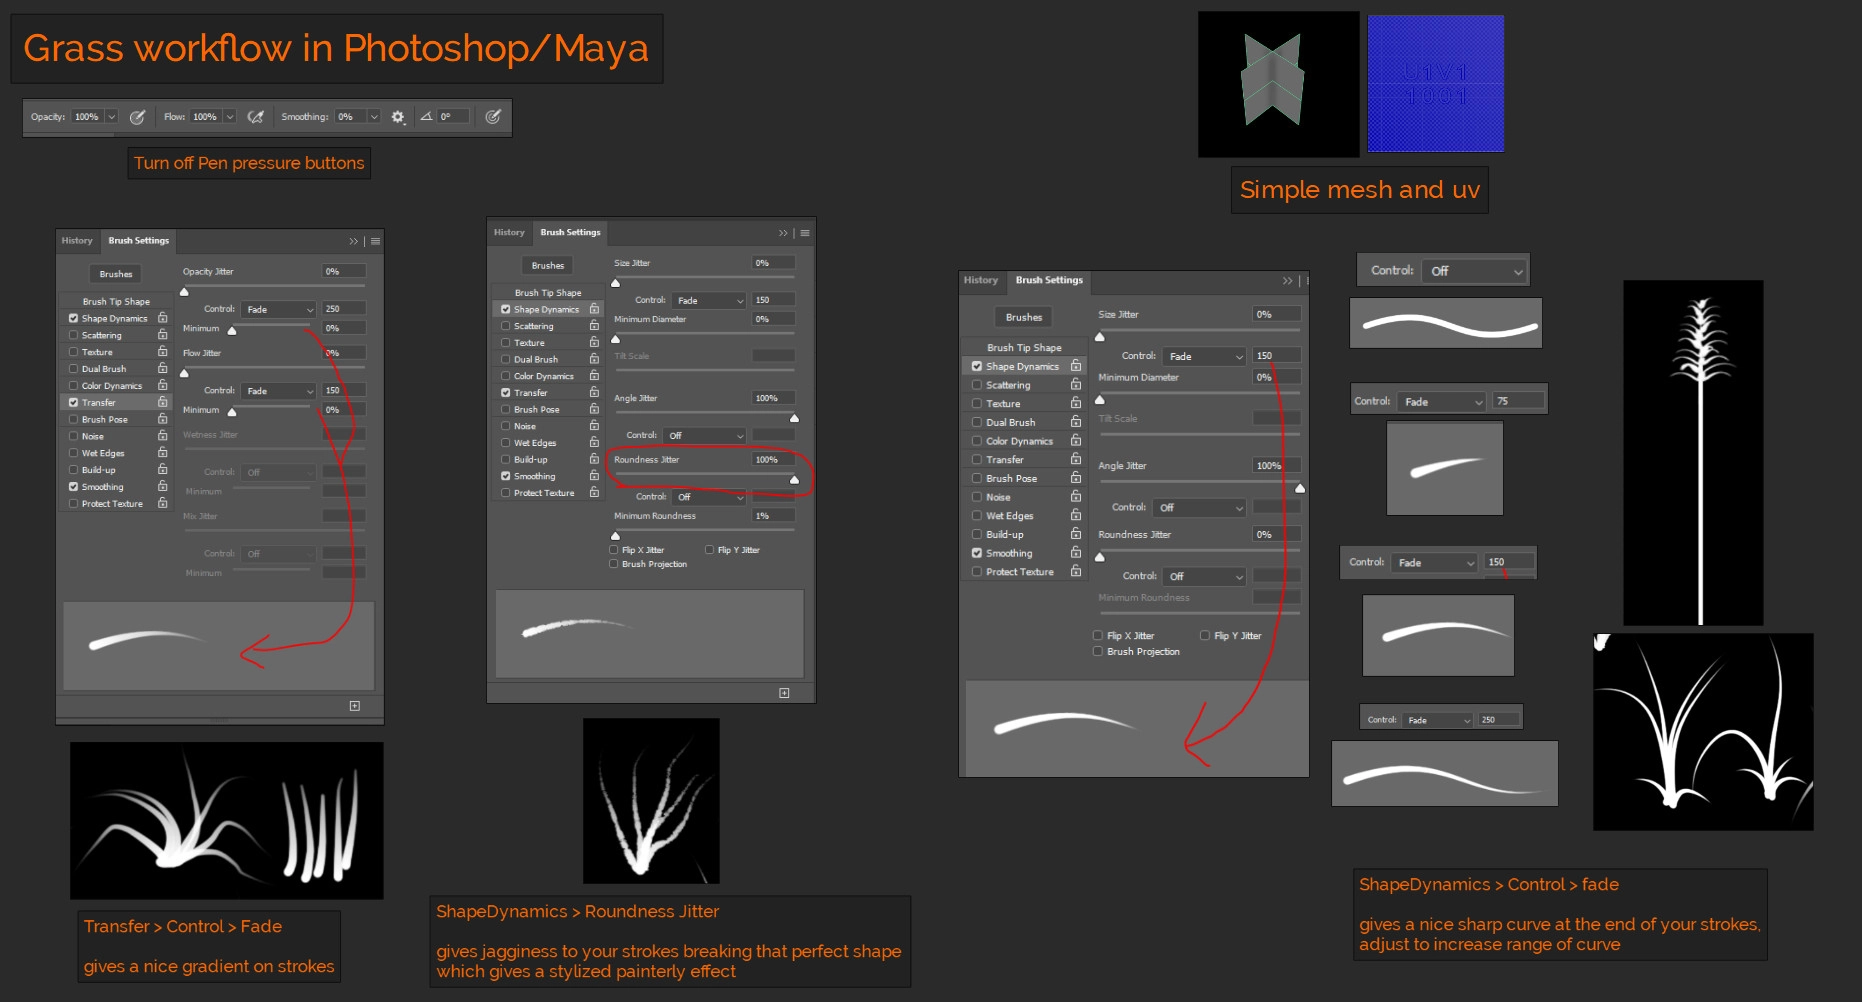Collapse the middle Brush Settings panel with double-arrow icon

[784, 233]
